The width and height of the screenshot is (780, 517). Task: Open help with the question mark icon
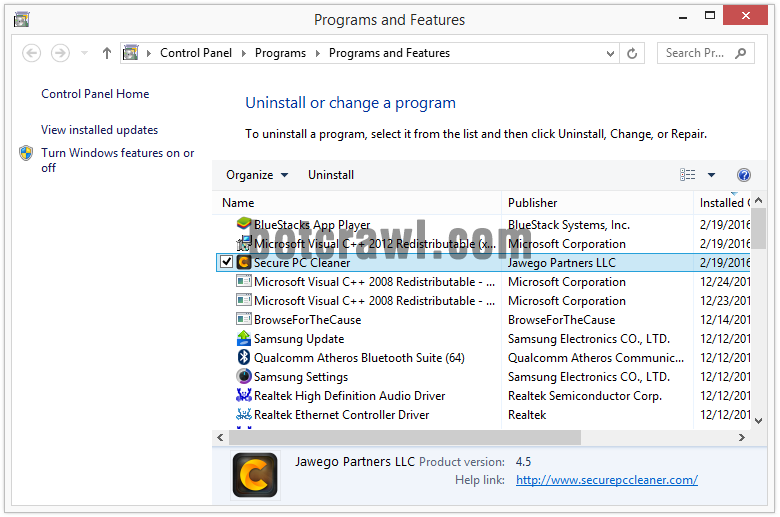click(x=743, y=175)
